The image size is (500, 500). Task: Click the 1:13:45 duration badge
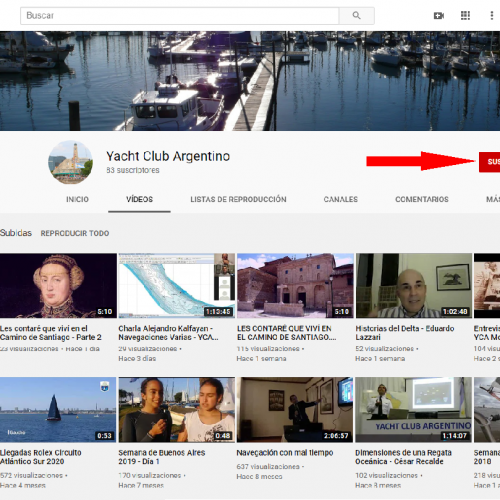(218, 312)
